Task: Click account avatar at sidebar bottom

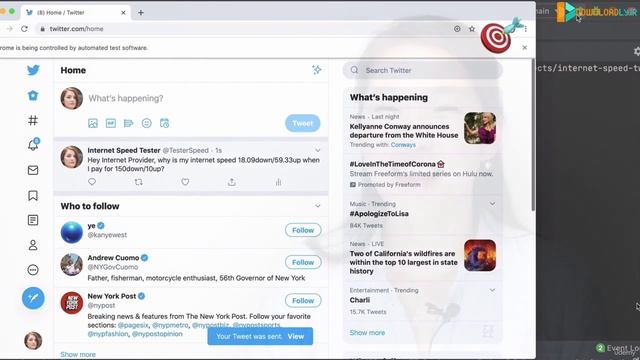Action: click(33, 340)
